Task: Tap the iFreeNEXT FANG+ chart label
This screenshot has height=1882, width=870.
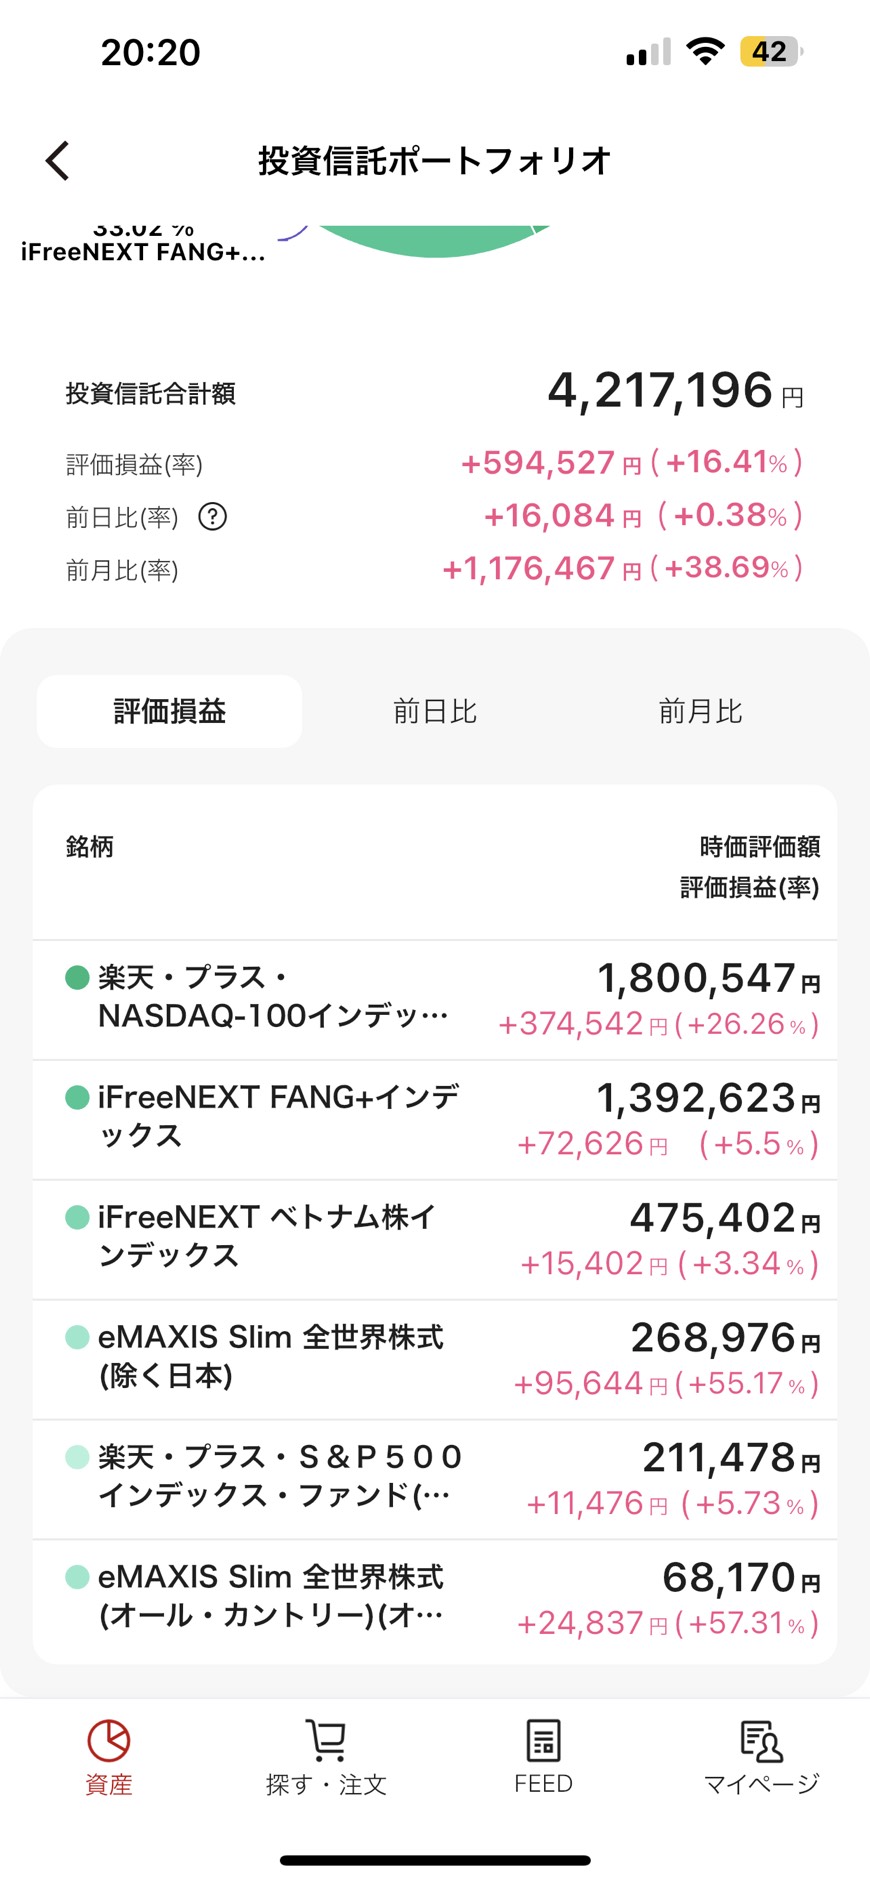Action: pos(143,252)
